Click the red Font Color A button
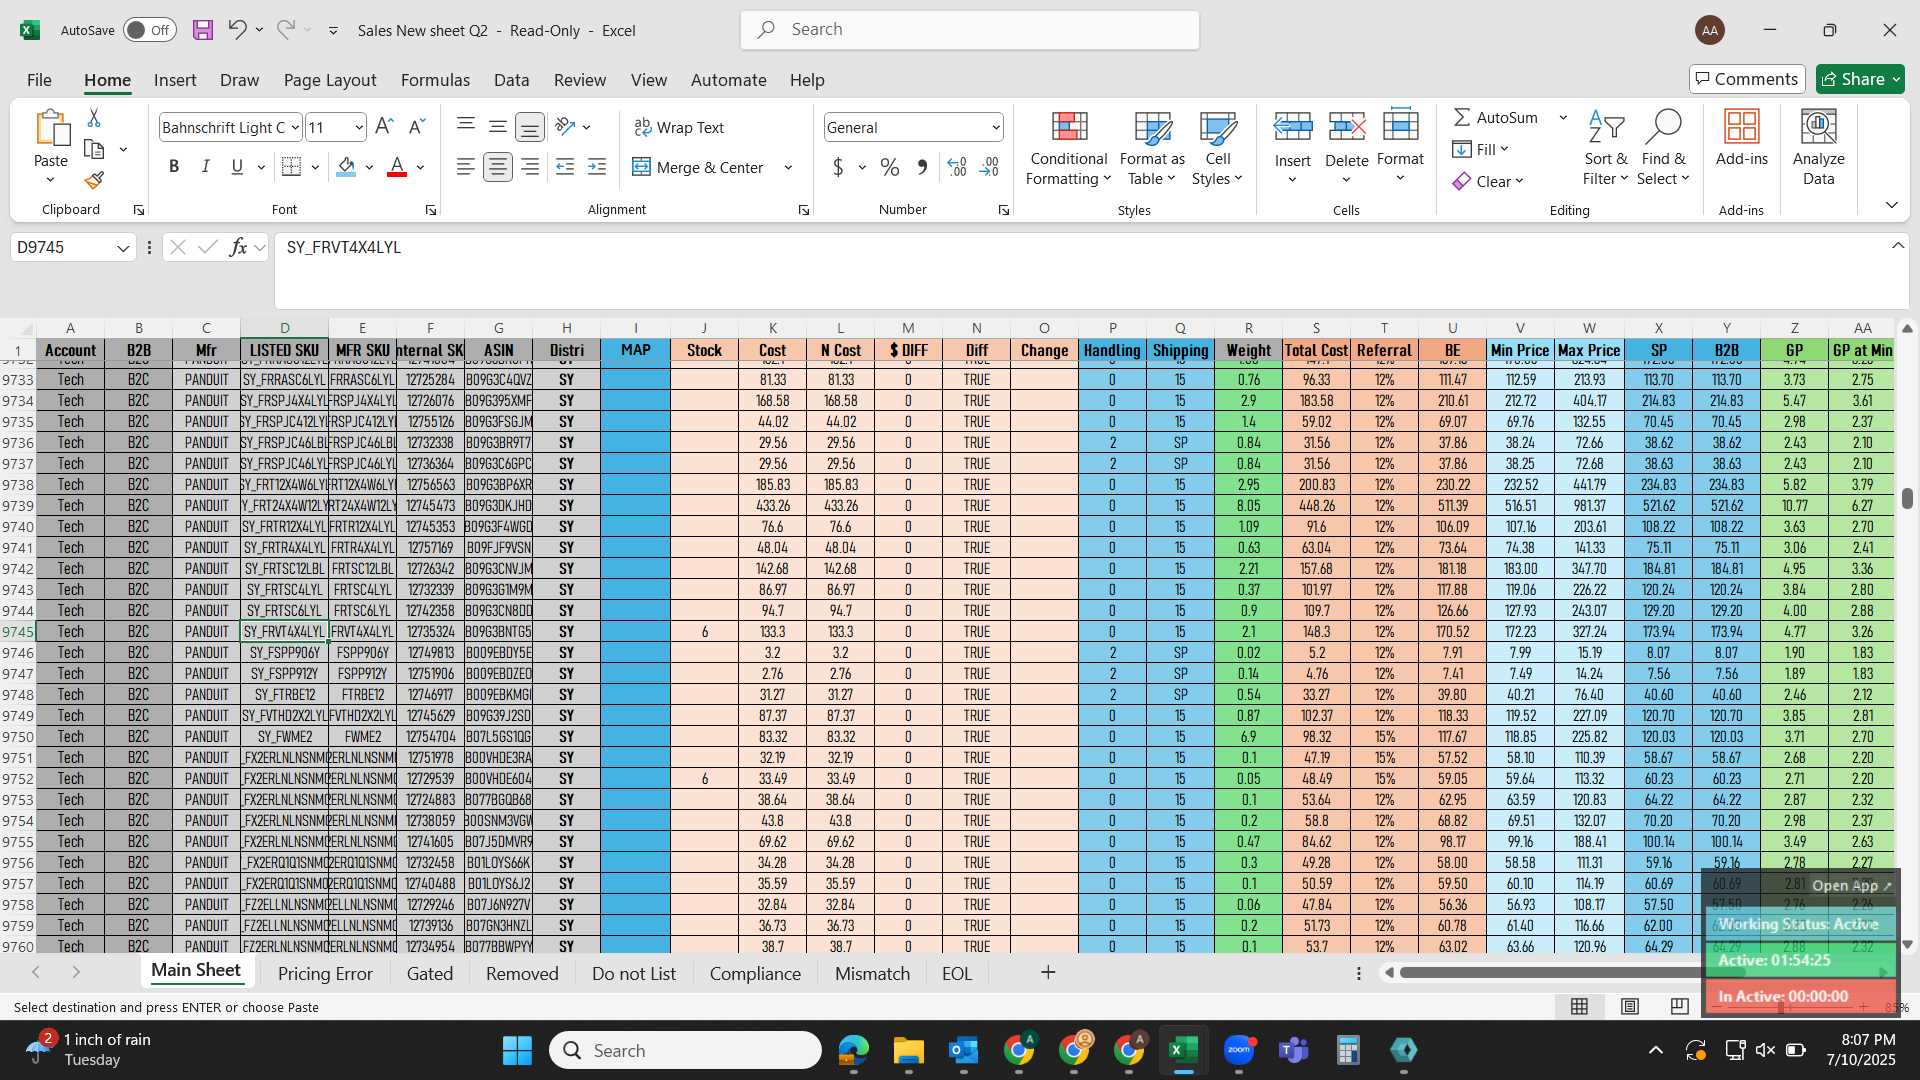 pos(397,167)
